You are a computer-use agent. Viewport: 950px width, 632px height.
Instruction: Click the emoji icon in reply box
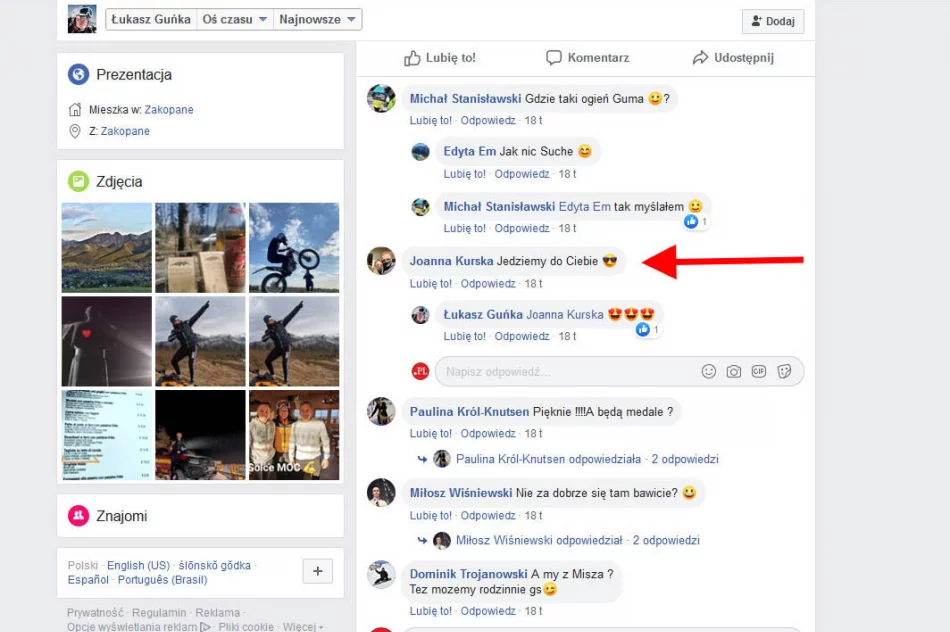click(709, 371)
